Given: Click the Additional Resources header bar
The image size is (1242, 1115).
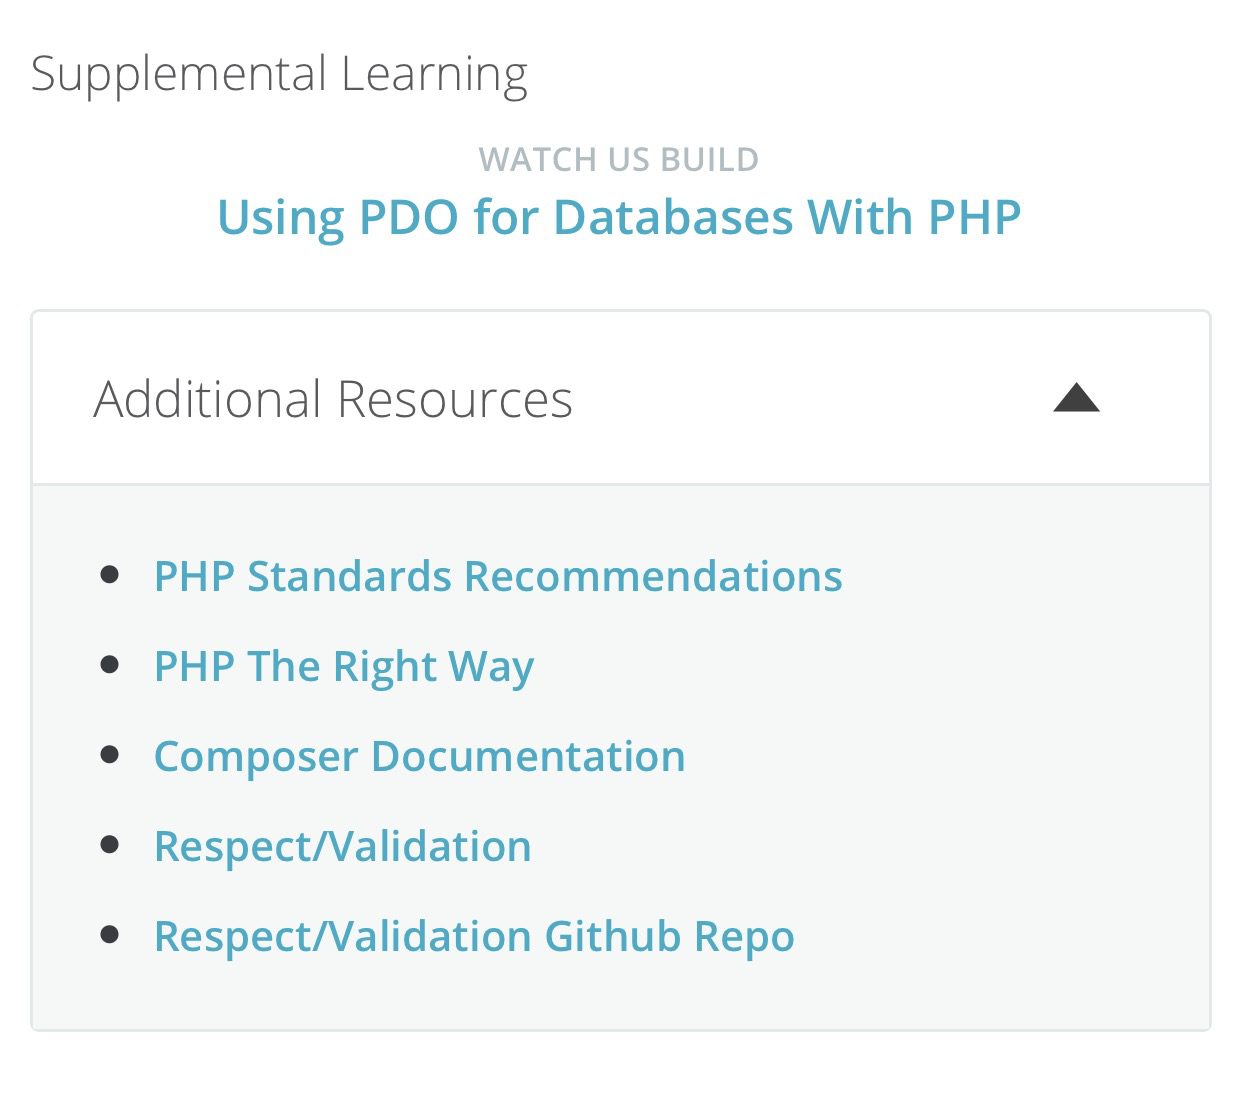Looking at the screenshot, I should click(620, 397).
